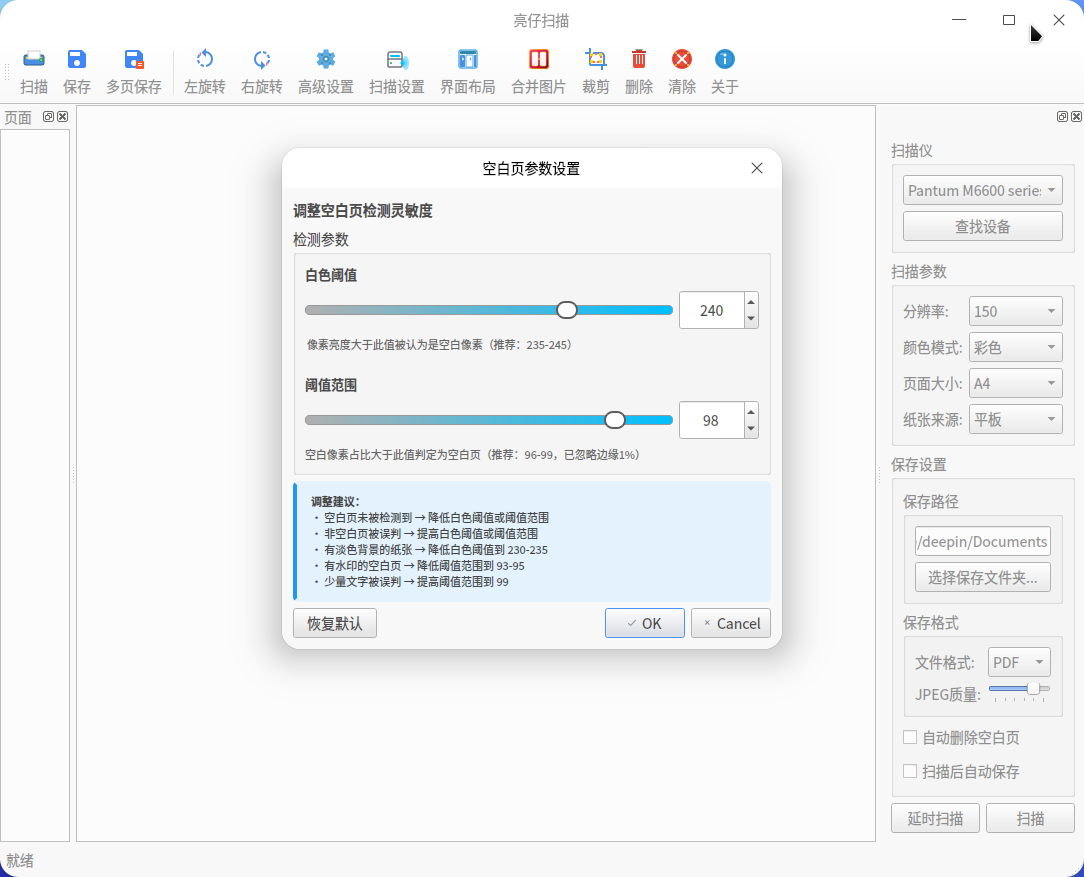Select the 裁剪 crop tool

point(596,59)
